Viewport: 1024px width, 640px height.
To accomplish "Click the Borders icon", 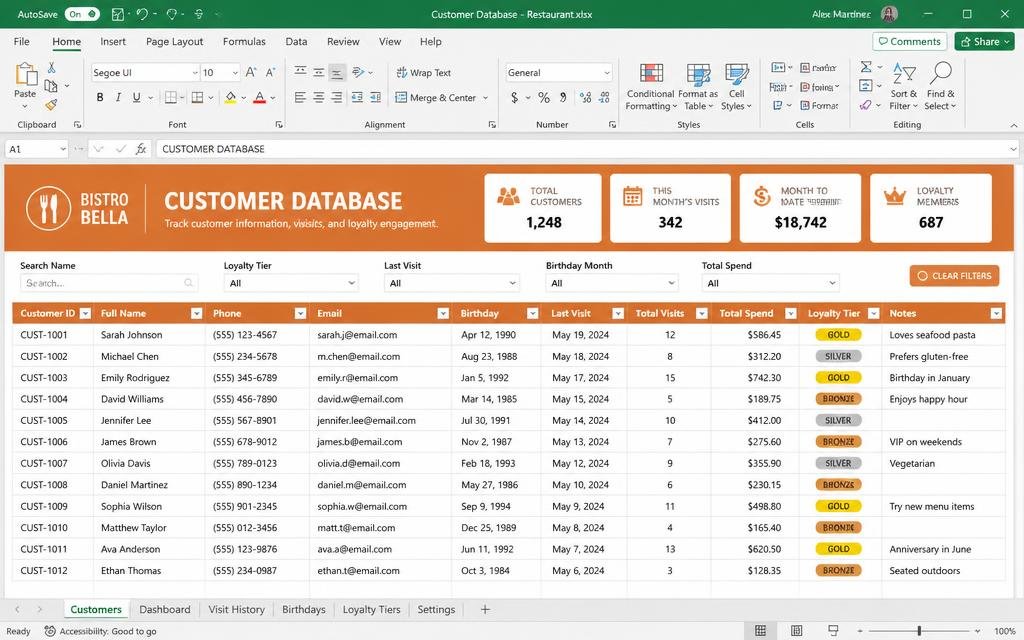I will [171, 97].
